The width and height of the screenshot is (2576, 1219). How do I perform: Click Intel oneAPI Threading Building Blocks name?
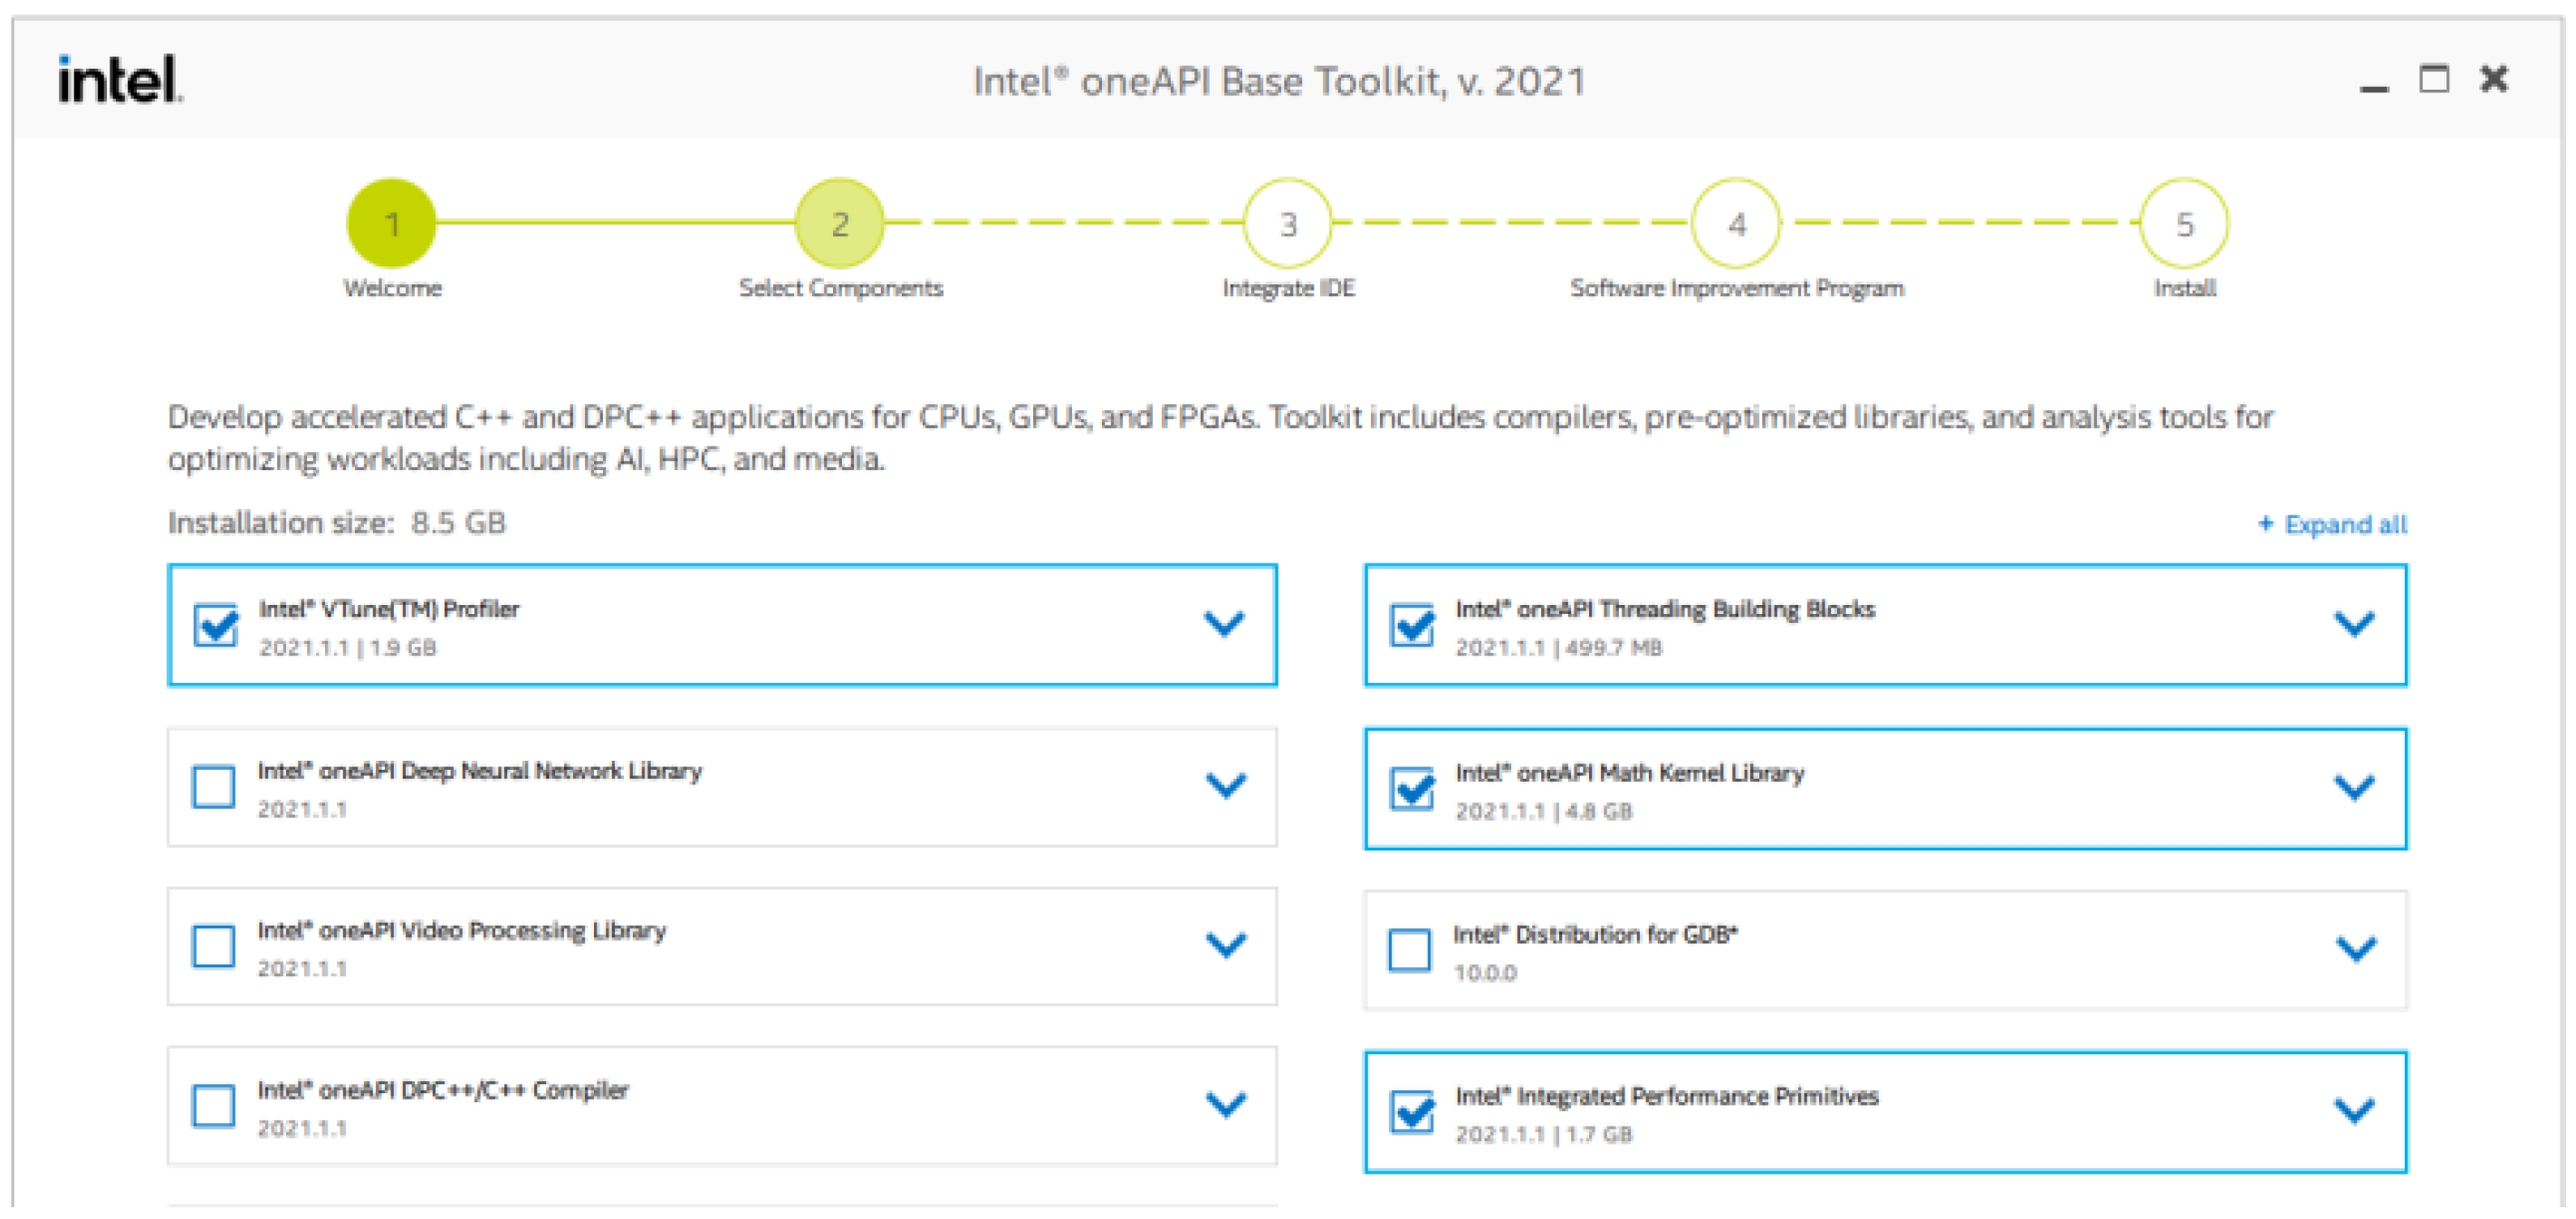click(1665, 609)
